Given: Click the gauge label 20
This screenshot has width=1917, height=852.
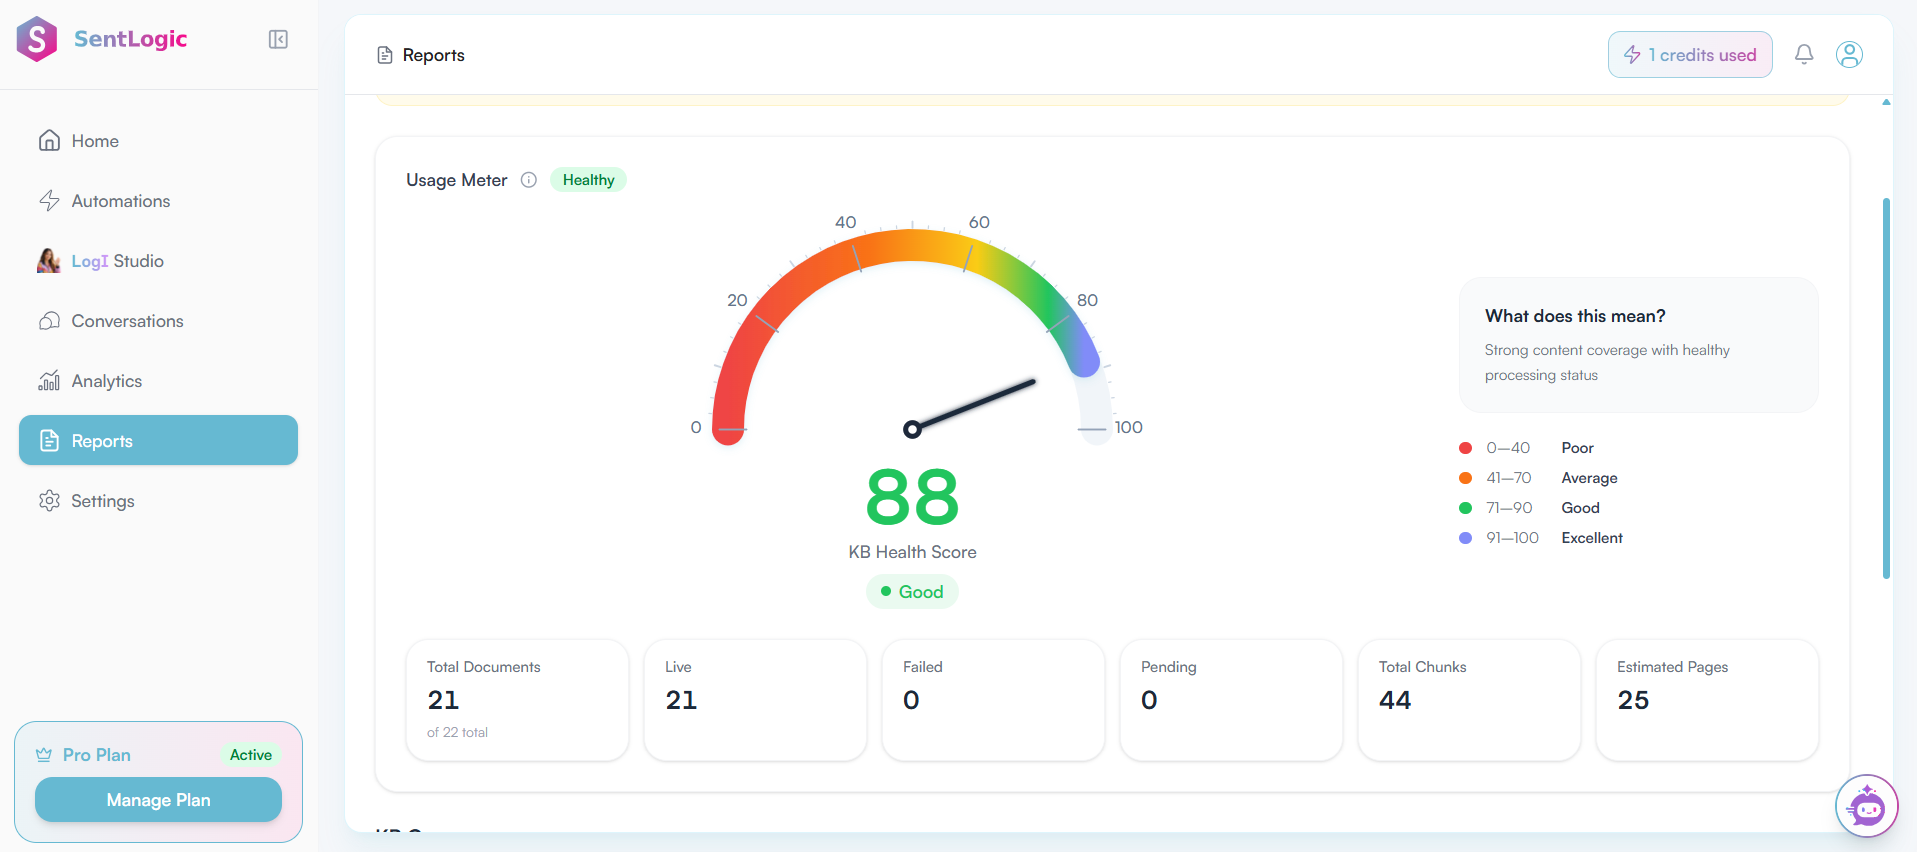Looking at the screenshot, I should tap(737, 300).
